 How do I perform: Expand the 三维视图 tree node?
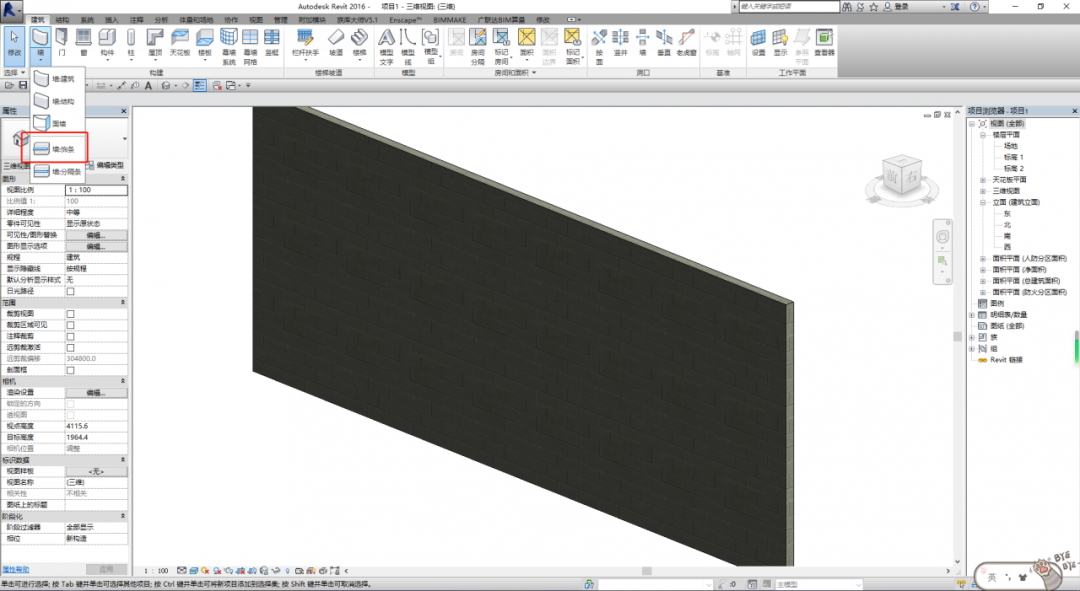click(x=983, y=191)
